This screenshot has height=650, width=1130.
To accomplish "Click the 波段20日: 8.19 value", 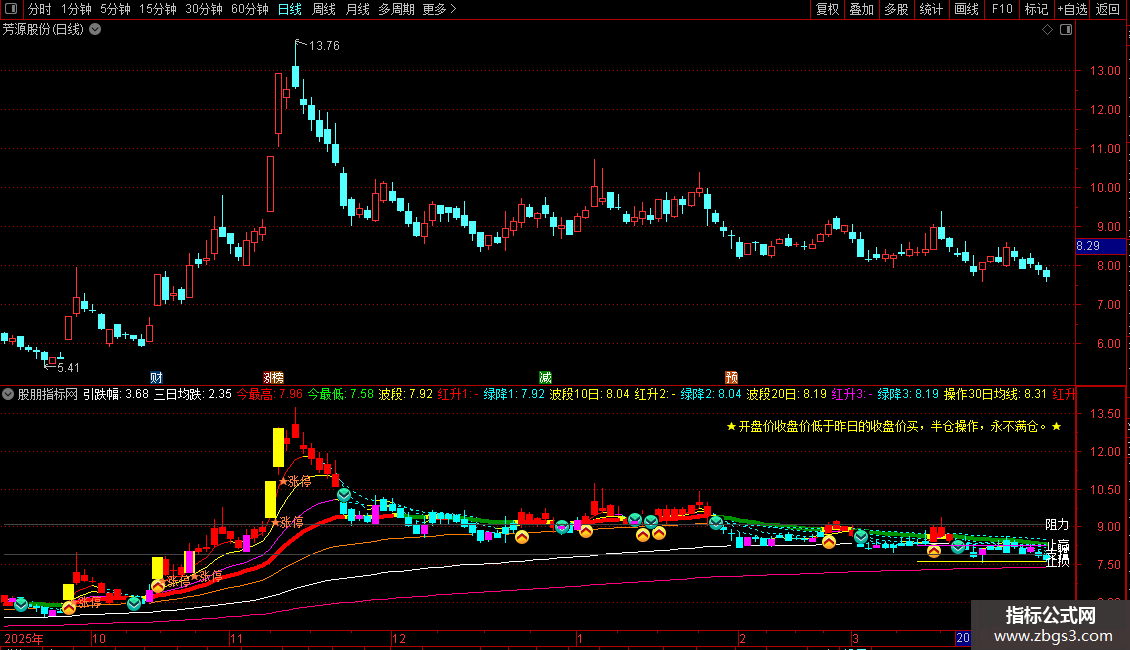I will pos(786,394).
